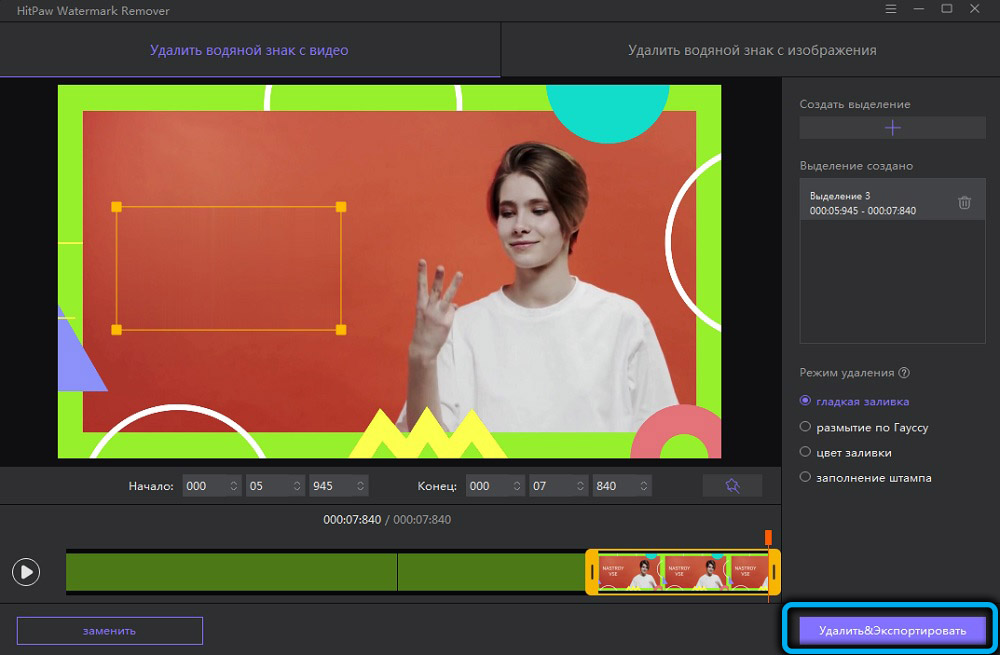Viewport: 1000px width, 655px height.
Task: Click the left trim handle of timeline clip
Action: point(592,573)
